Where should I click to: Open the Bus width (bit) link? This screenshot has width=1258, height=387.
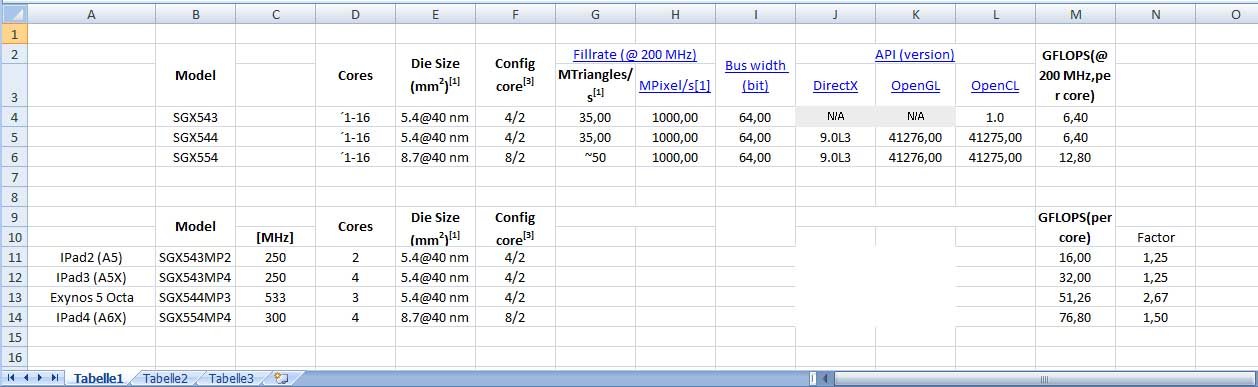(756, 76)
